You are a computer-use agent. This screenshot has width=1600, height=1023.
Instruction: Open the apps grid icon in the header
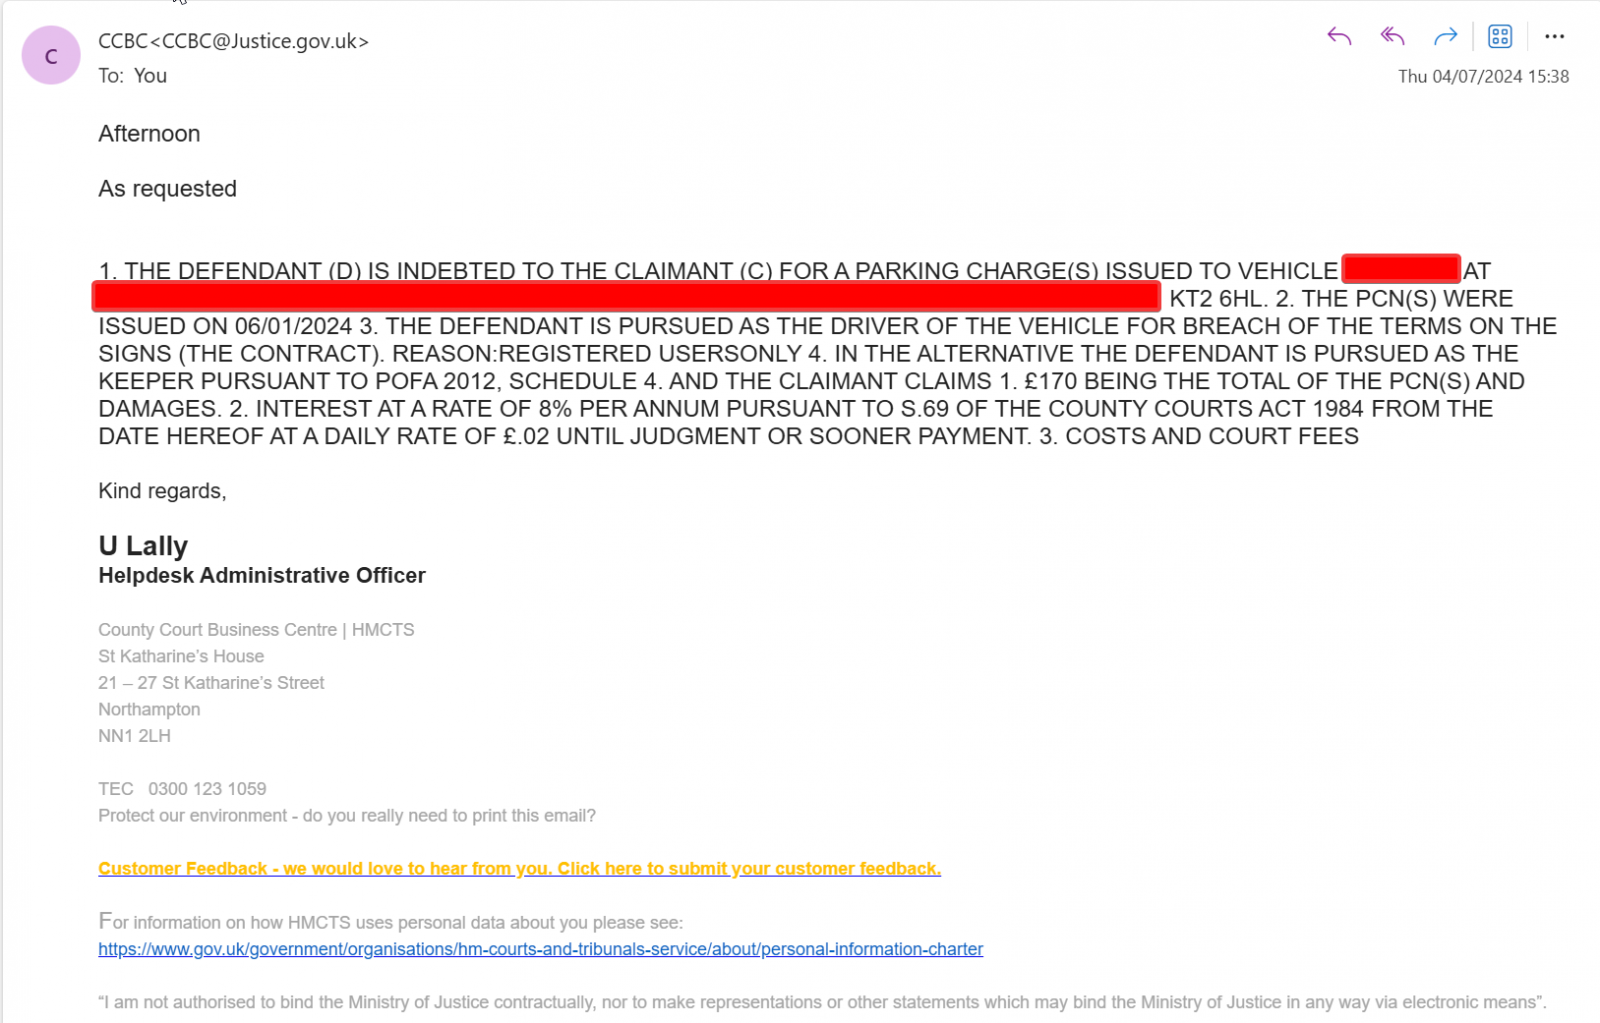[x=1500, y=37]
